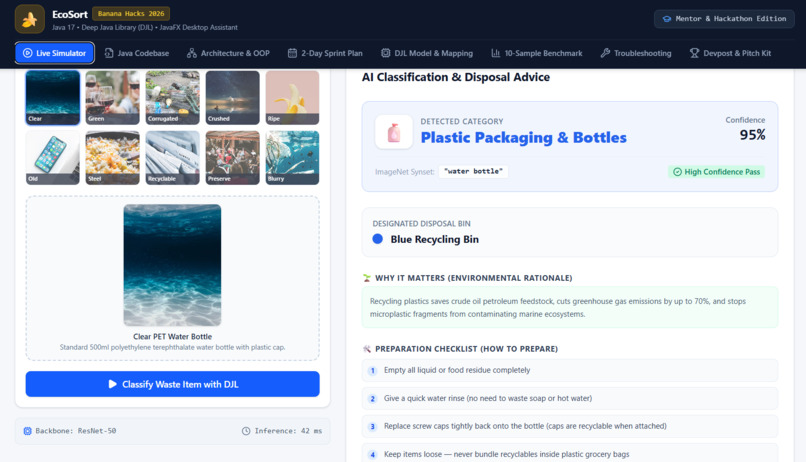Click the environmental rationale paragraph
This screenshot has width=806, height=462.
click(558, 307)
